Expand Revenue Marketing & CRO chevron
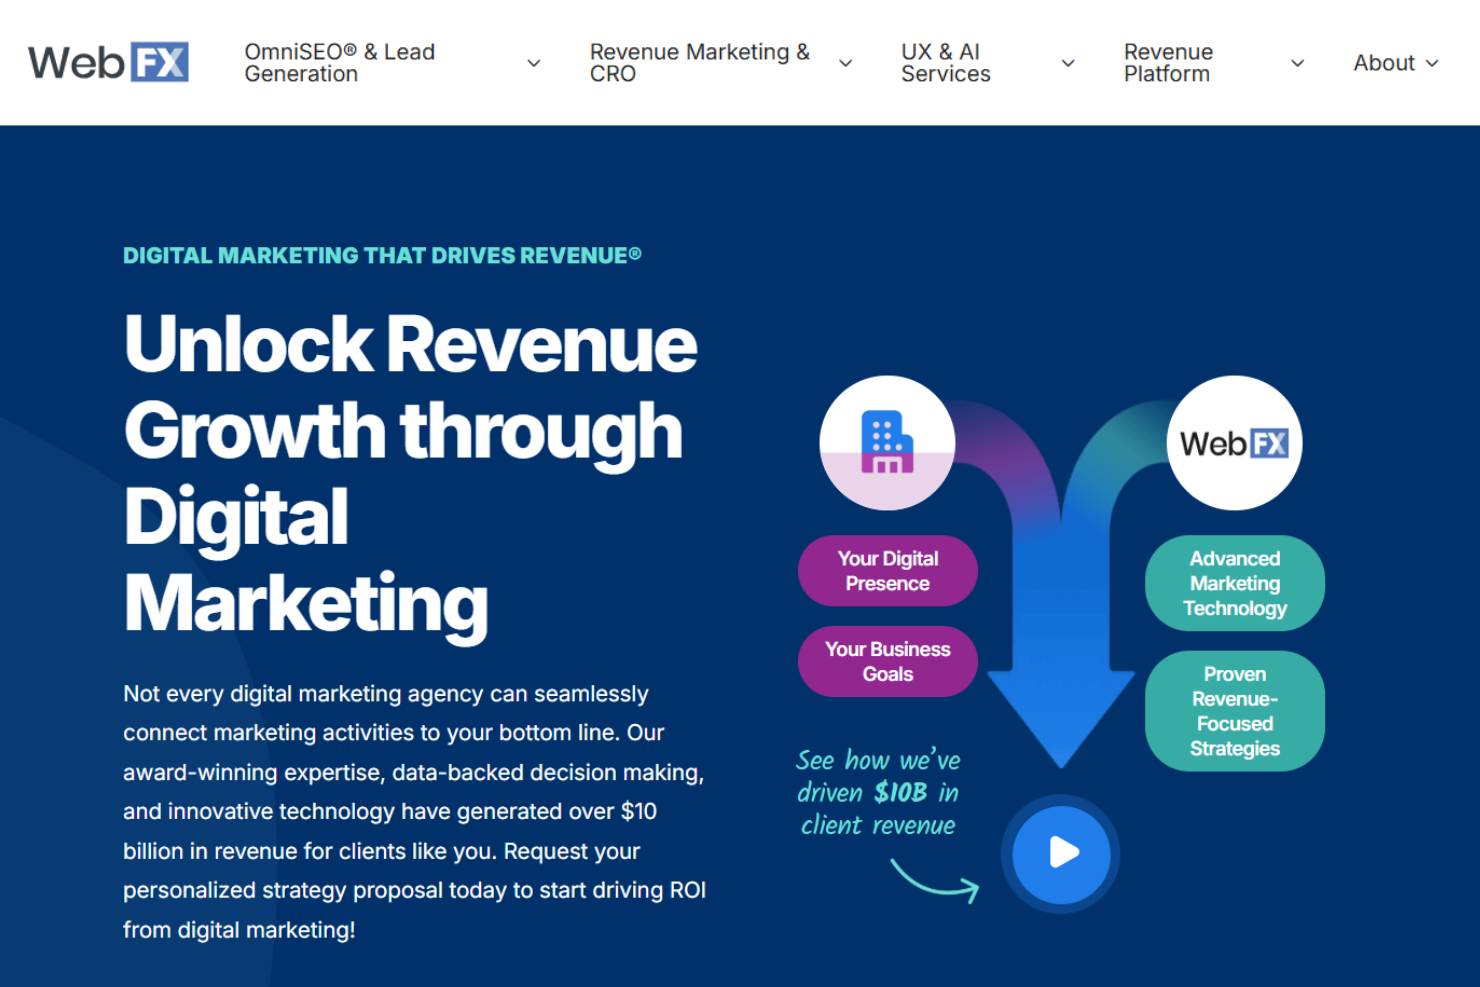This screenshot has height=987, width=1480. pyautogui.click(x=846, y=63)
